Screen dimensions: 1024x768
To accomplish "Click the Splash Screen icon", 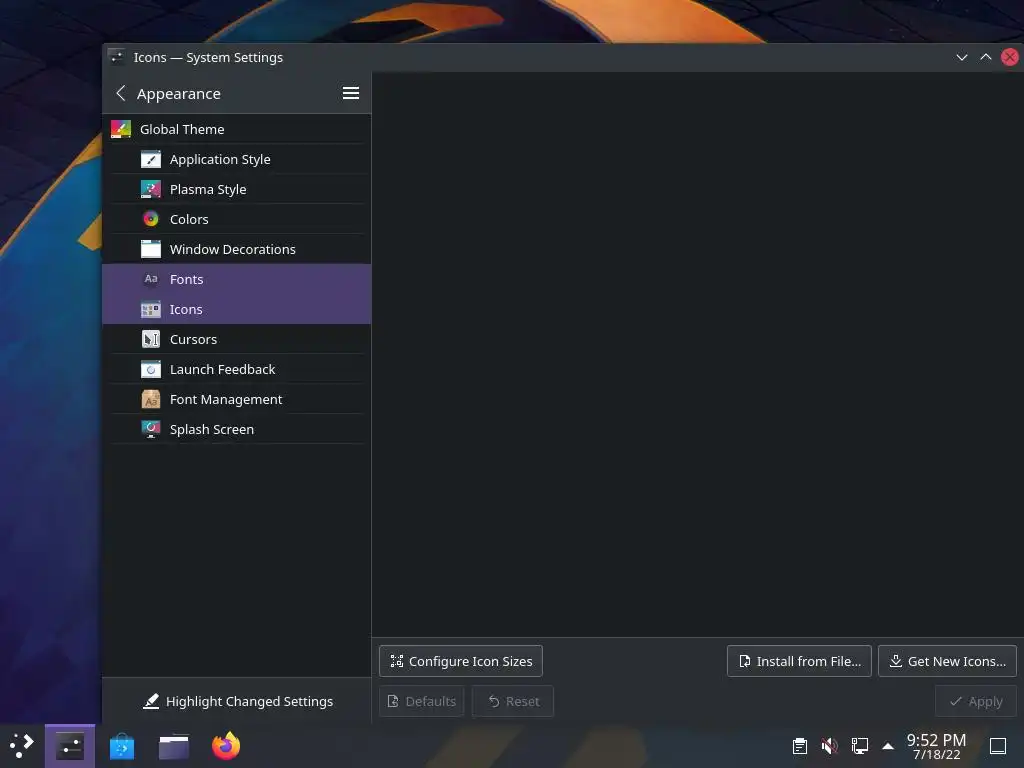I will point(151,429).
